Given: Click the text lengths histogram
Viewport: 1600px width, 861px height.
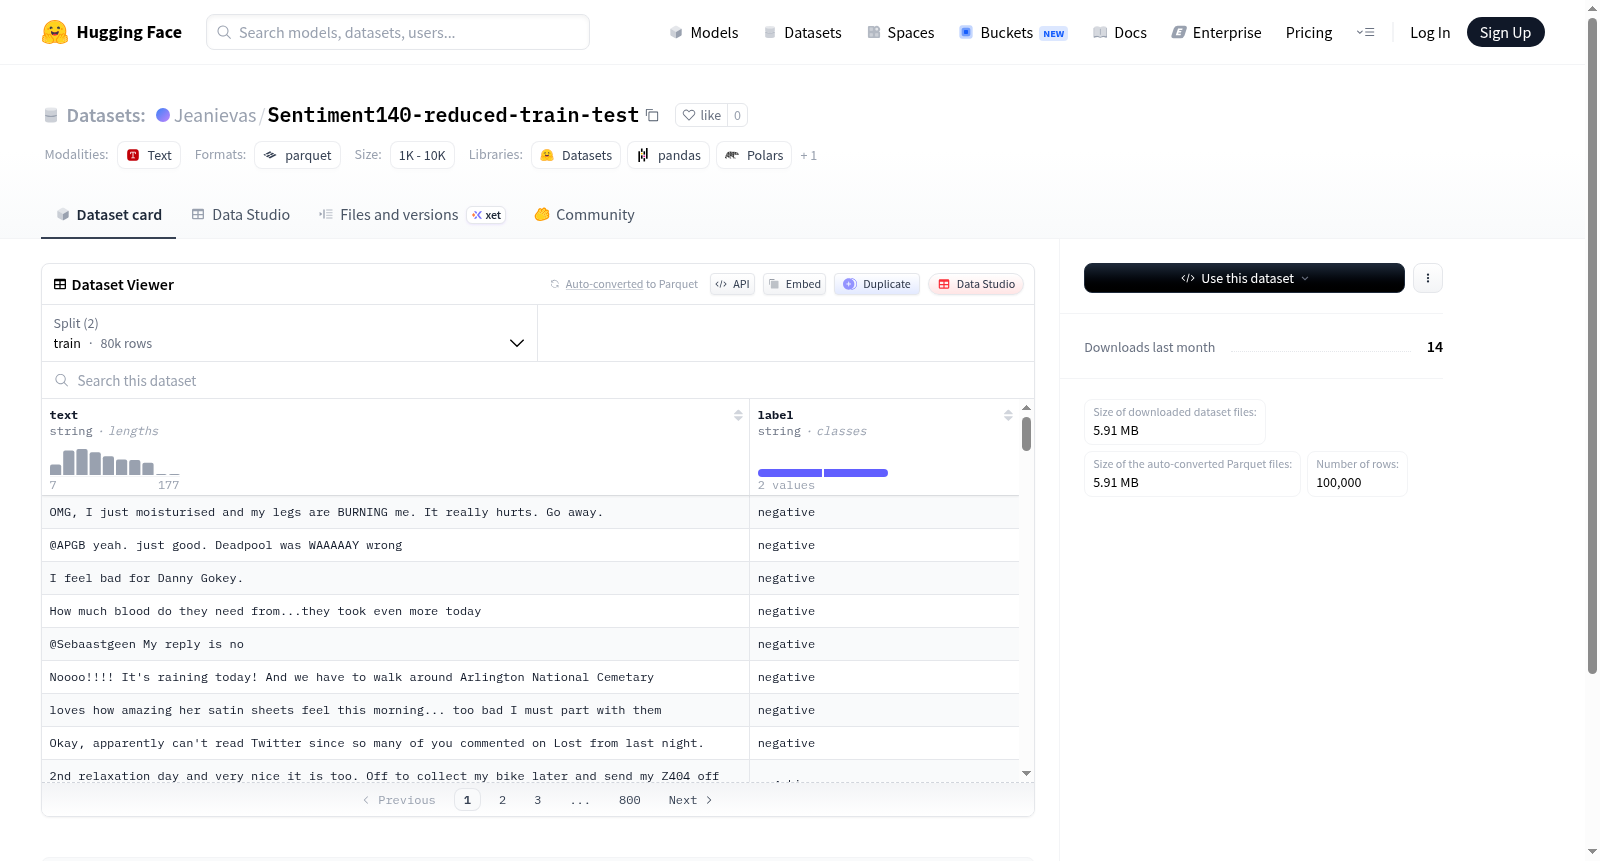Looking at the screenshot, I should [x=115, y=462].
